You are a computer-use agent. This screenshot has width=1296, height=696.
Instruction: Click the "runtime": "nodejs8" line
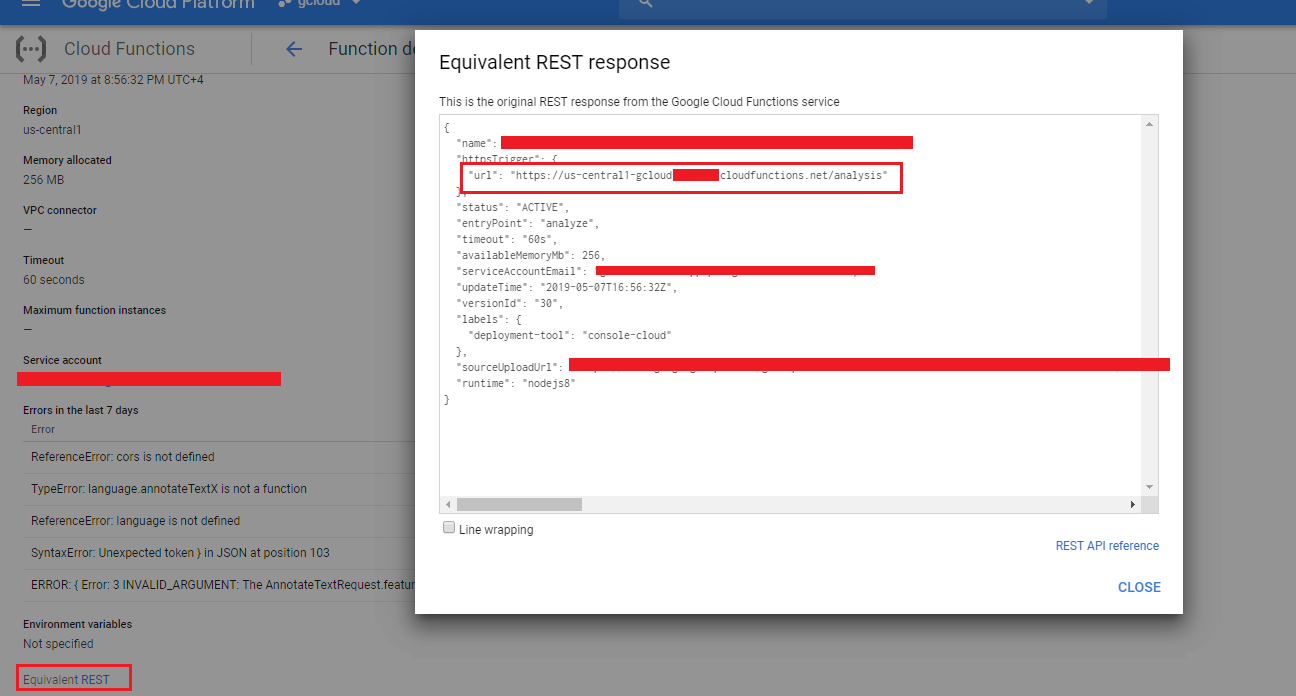pos(516,383)
